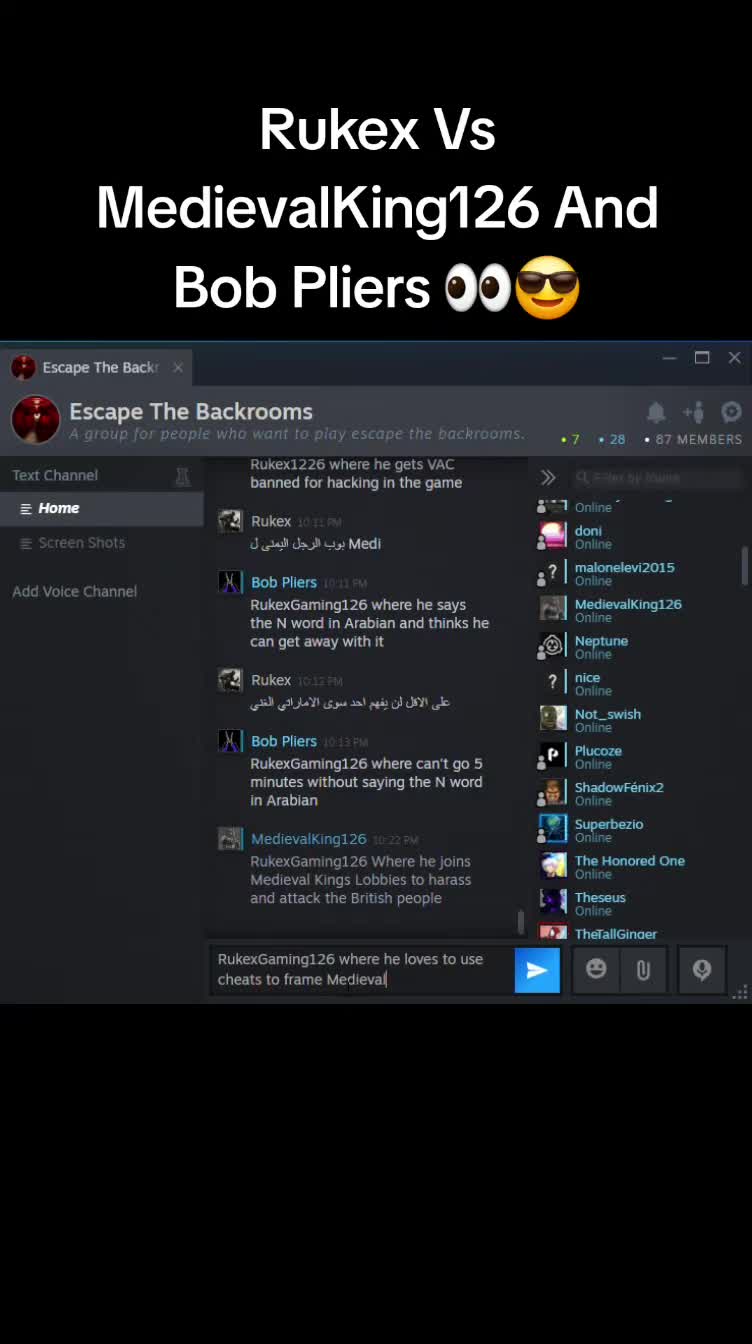Close the Escape The Backrooms chat tab
The width and height of the screenshot is (752, 1344).
pyautogui.click(x=178, y=368)
